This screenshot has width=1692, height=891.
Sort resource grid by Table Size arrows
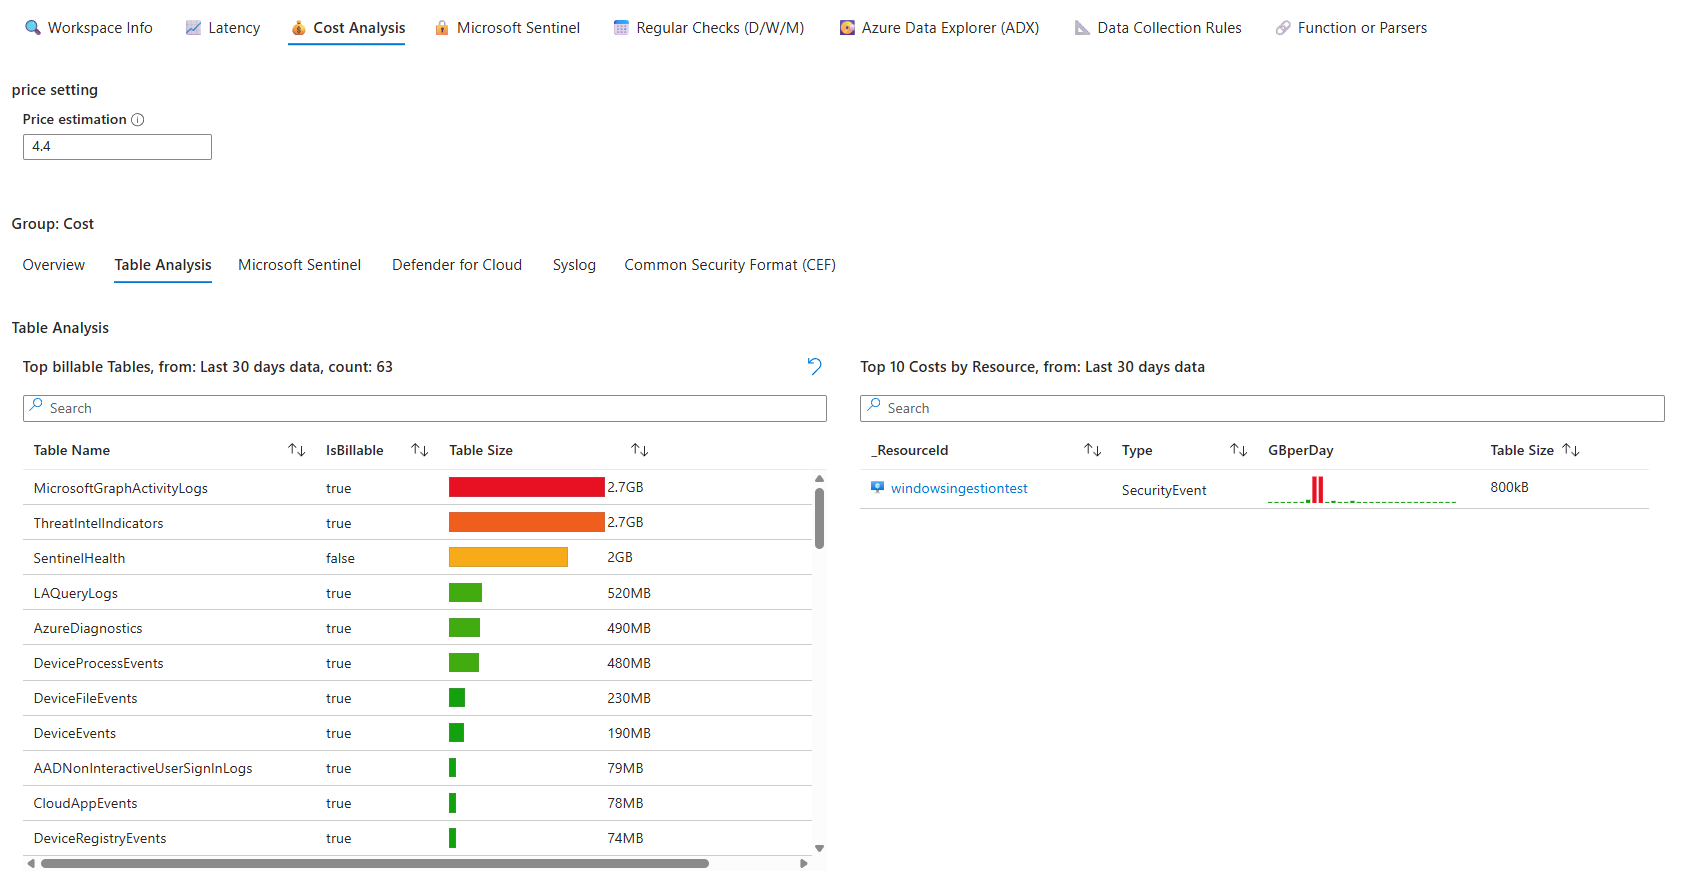pyautogui.click(x=1571, y=451)
